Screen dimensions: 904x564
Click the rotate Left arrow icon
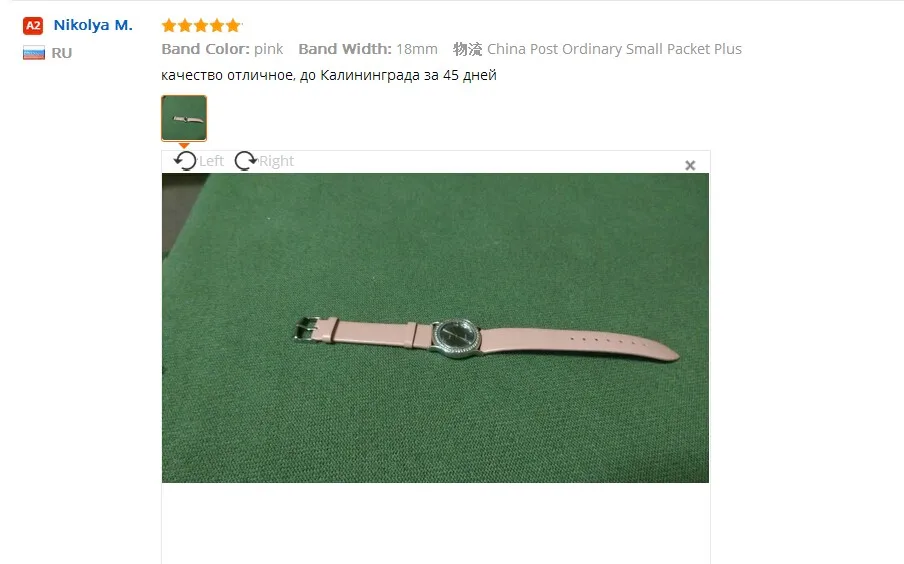(x=185, y=161)
